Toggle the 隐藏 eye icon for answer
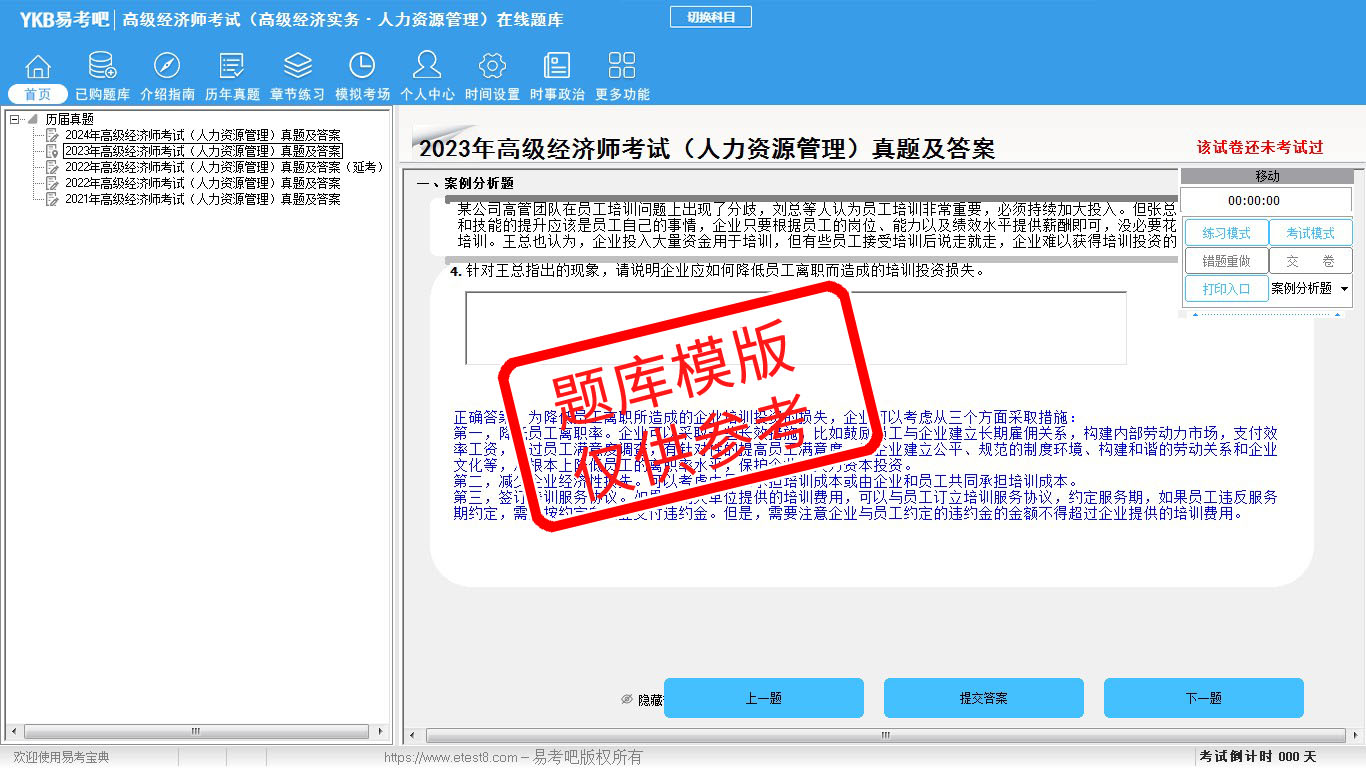Image resolution: width=1366 pixels, height=768 pixels. 628,700
